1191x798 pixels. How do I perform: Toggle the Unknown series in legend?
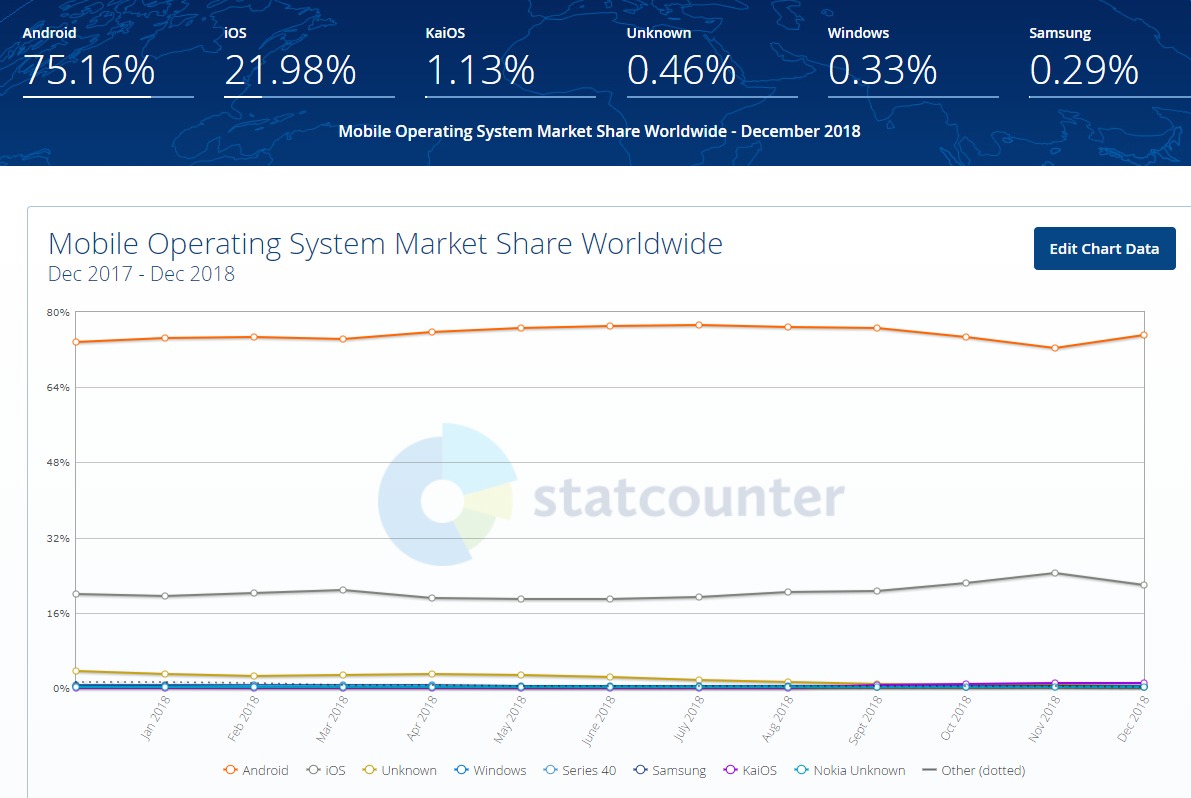400,770
